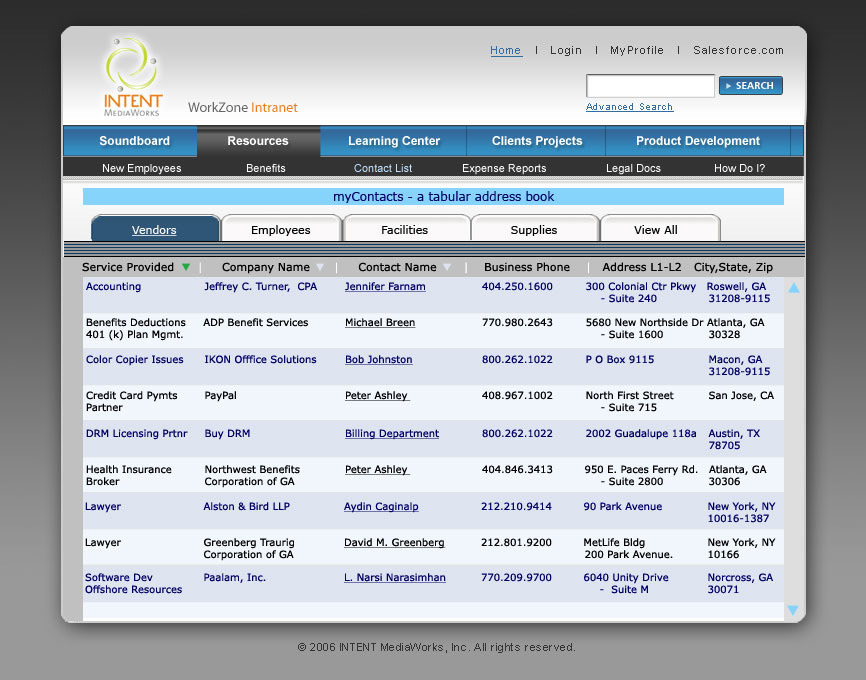Open contact David M. Greenberg
This screenshot has height=680, width=866.
pos(394,542)
